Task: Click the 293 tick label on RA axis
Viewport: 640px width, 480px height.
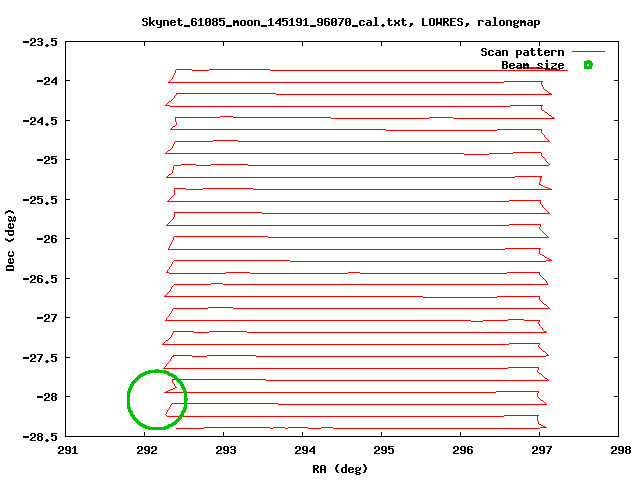Action: pos(226,450)
